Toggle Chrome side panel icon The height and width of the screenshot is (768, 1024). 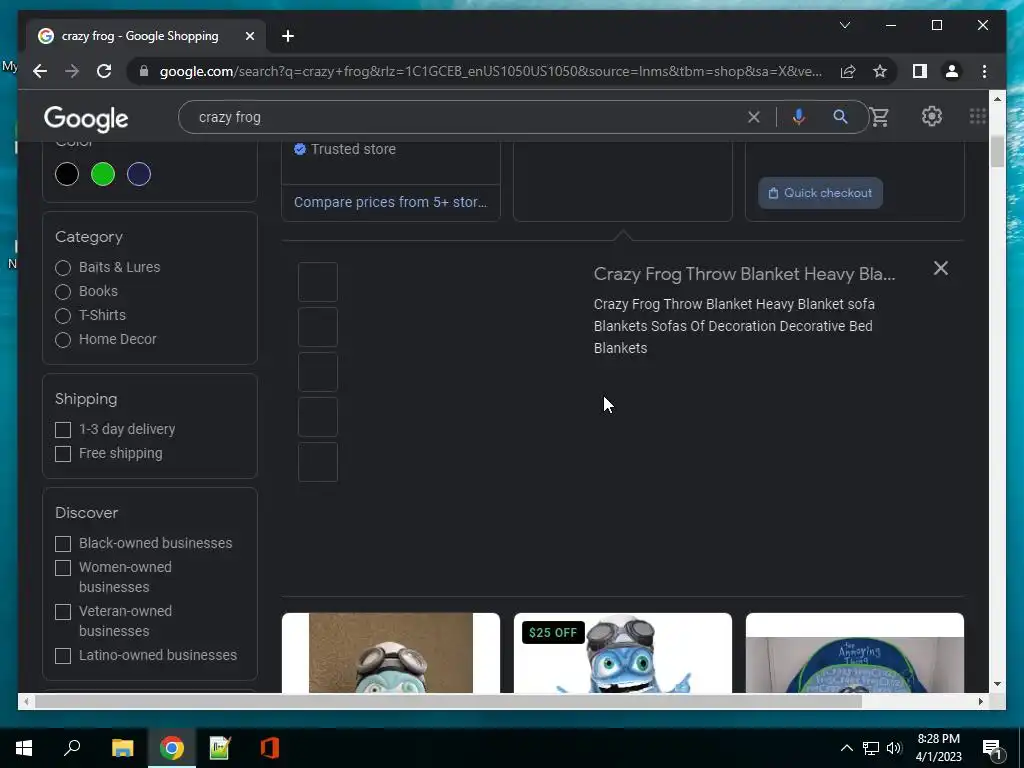[x=920, y=71]
